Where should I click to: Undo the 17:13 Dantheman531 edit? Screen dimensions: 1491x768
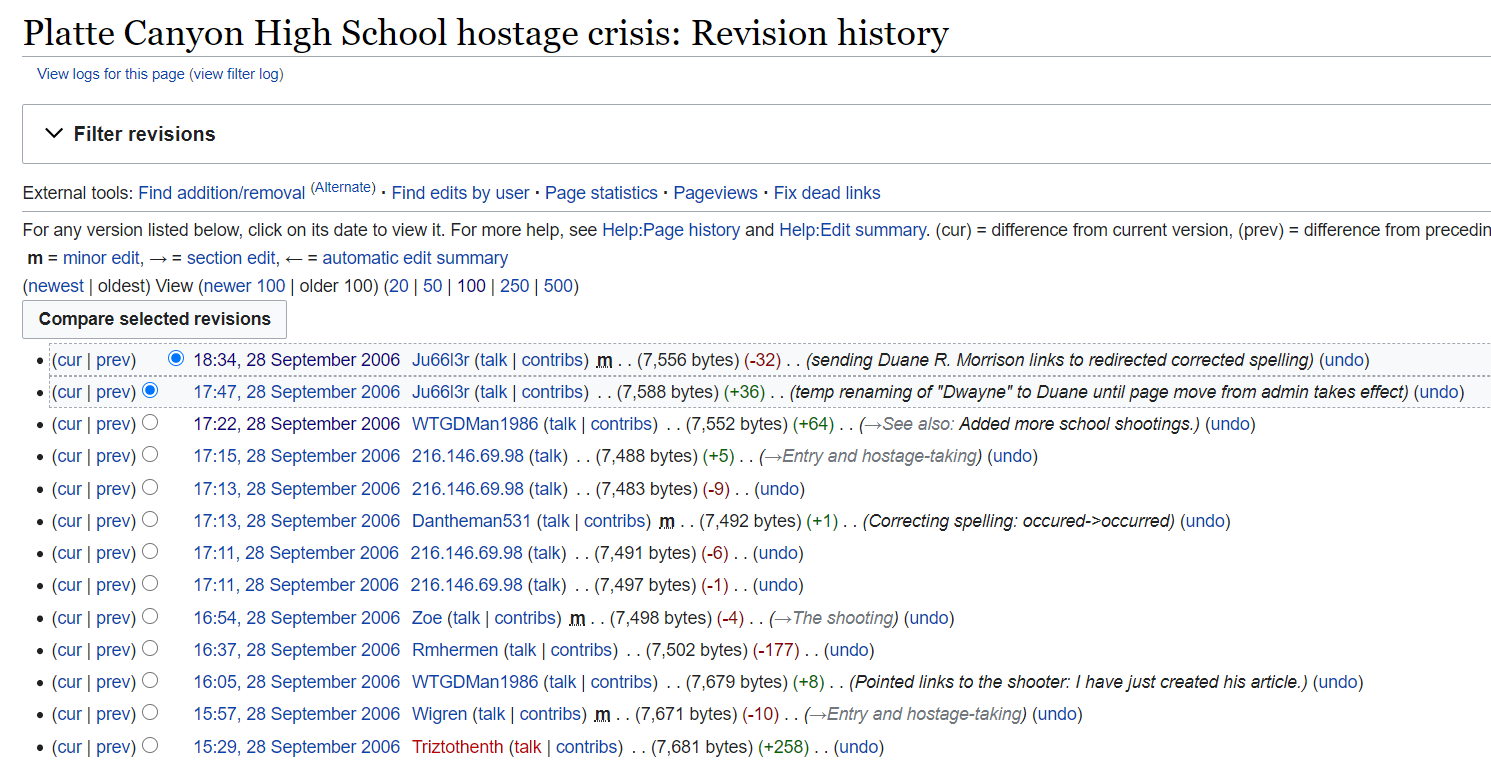point(1205,521)
